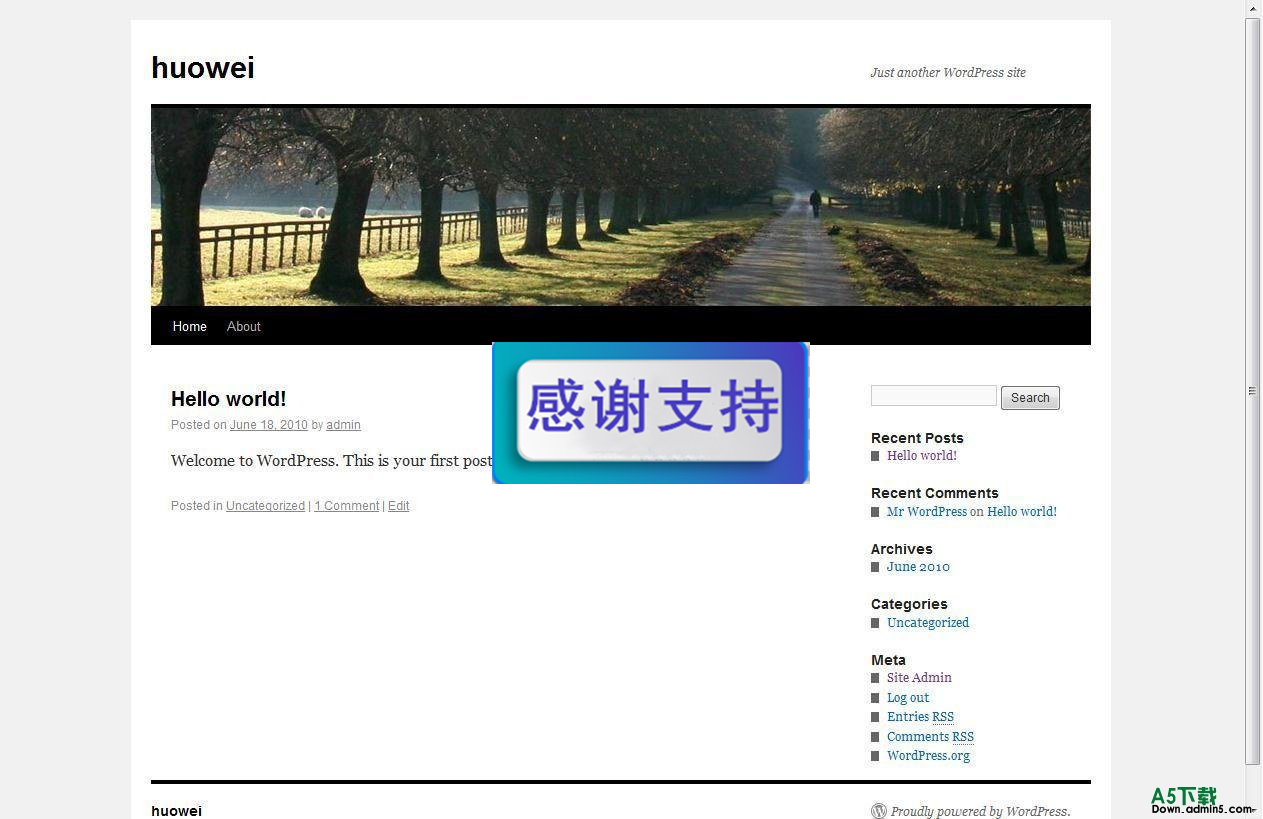Click the tree avenue header image

click(621, 206)
